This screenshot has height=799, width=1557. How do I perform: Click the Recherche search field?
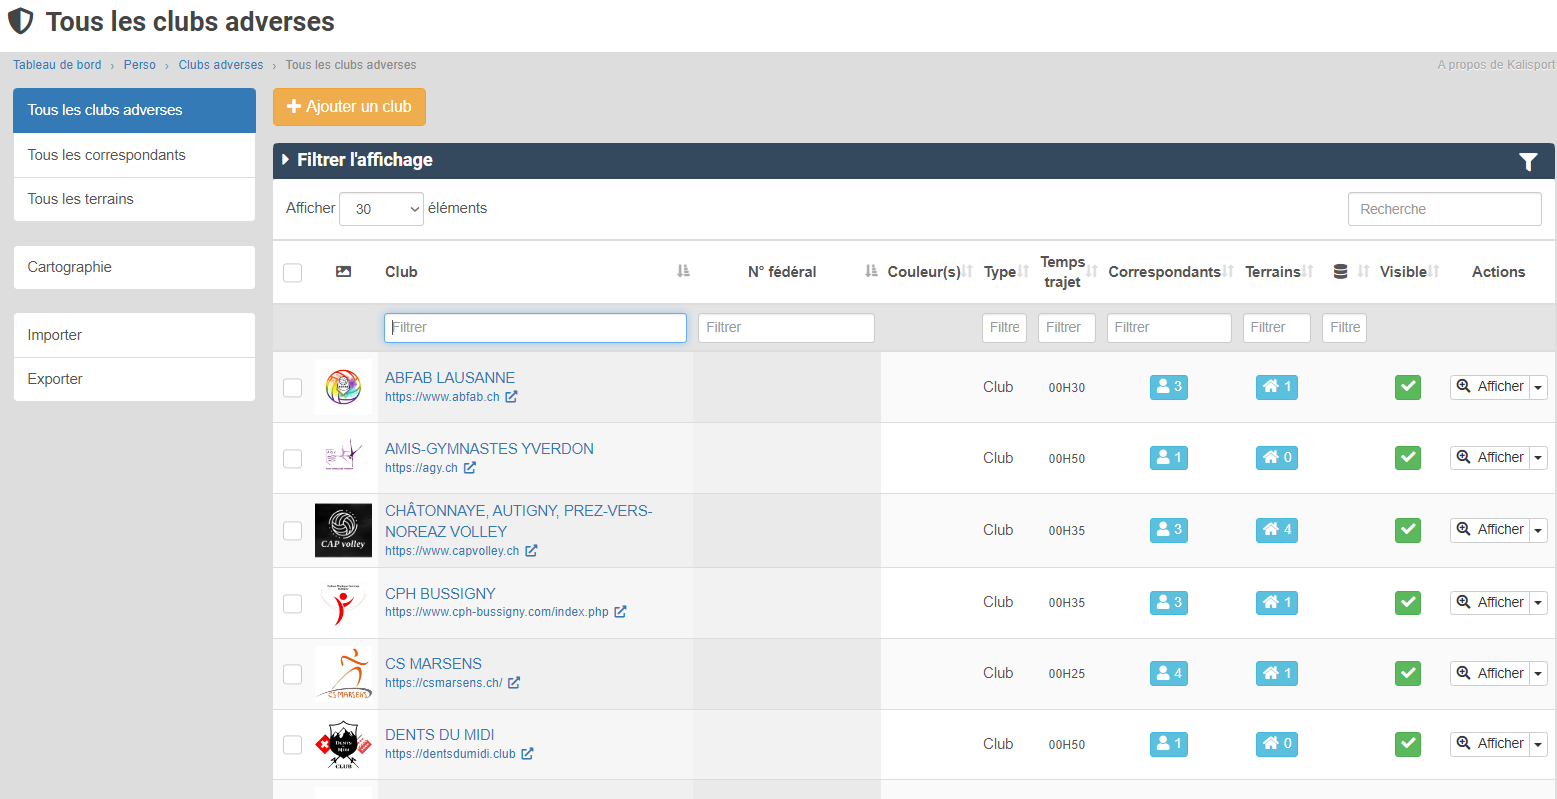1444,209
